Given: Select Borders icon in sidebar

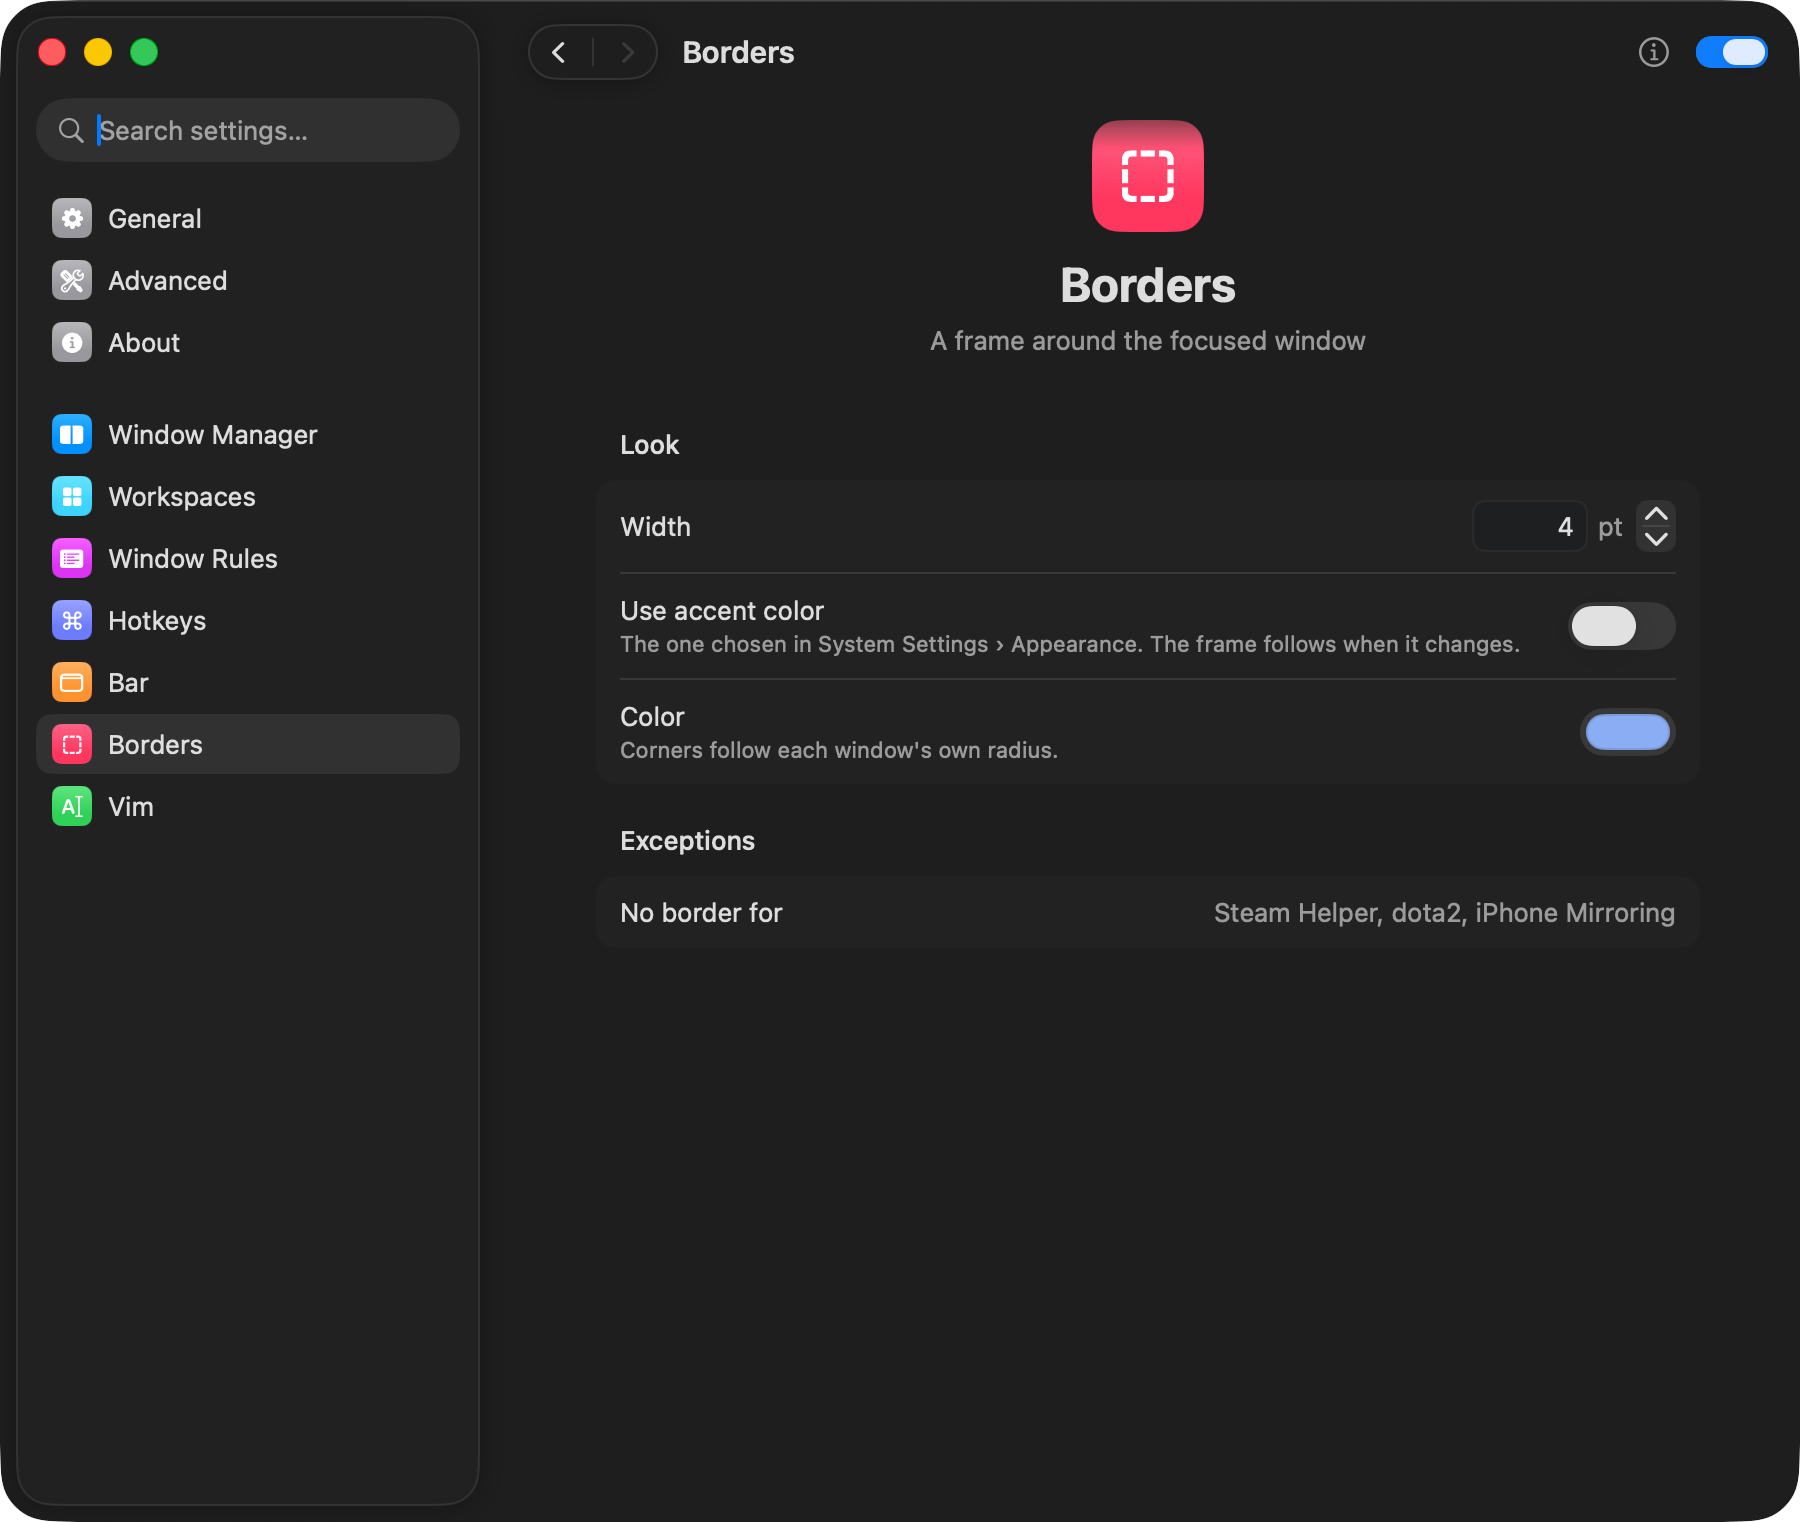Looking at the screenshot, I should (72, 745).
